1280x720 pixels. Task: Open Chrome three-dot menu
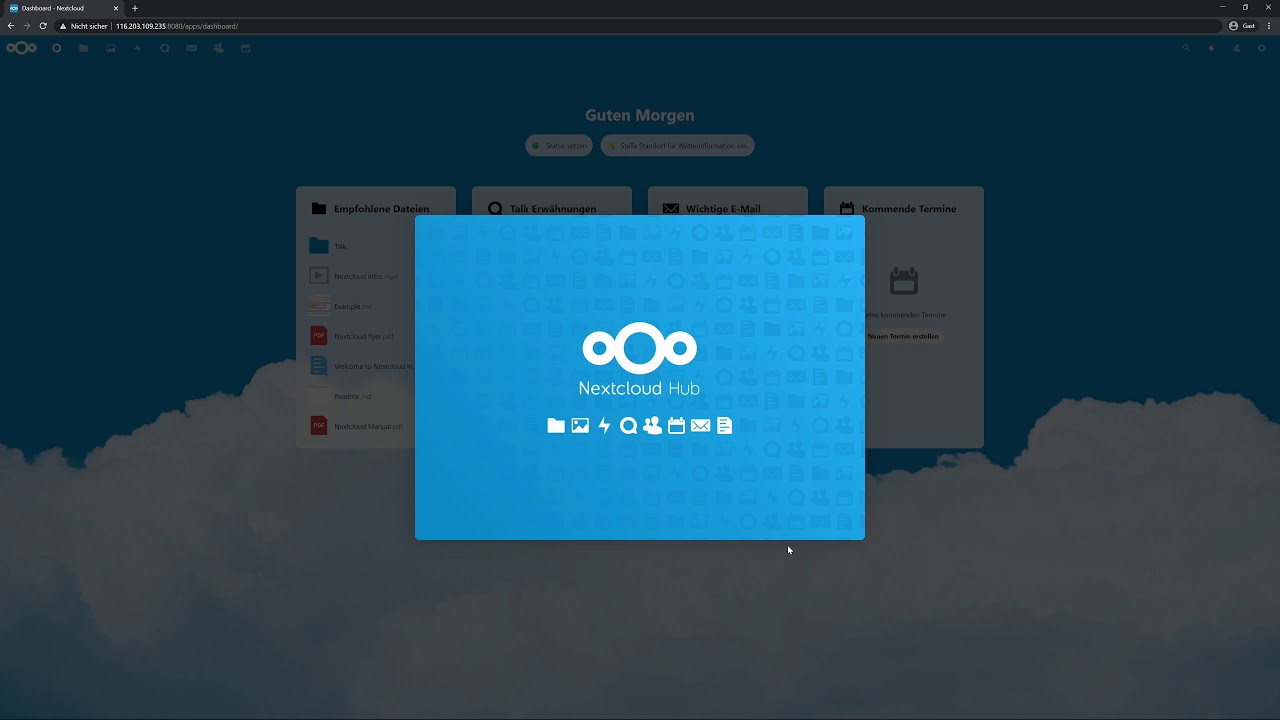(1268, 26)
